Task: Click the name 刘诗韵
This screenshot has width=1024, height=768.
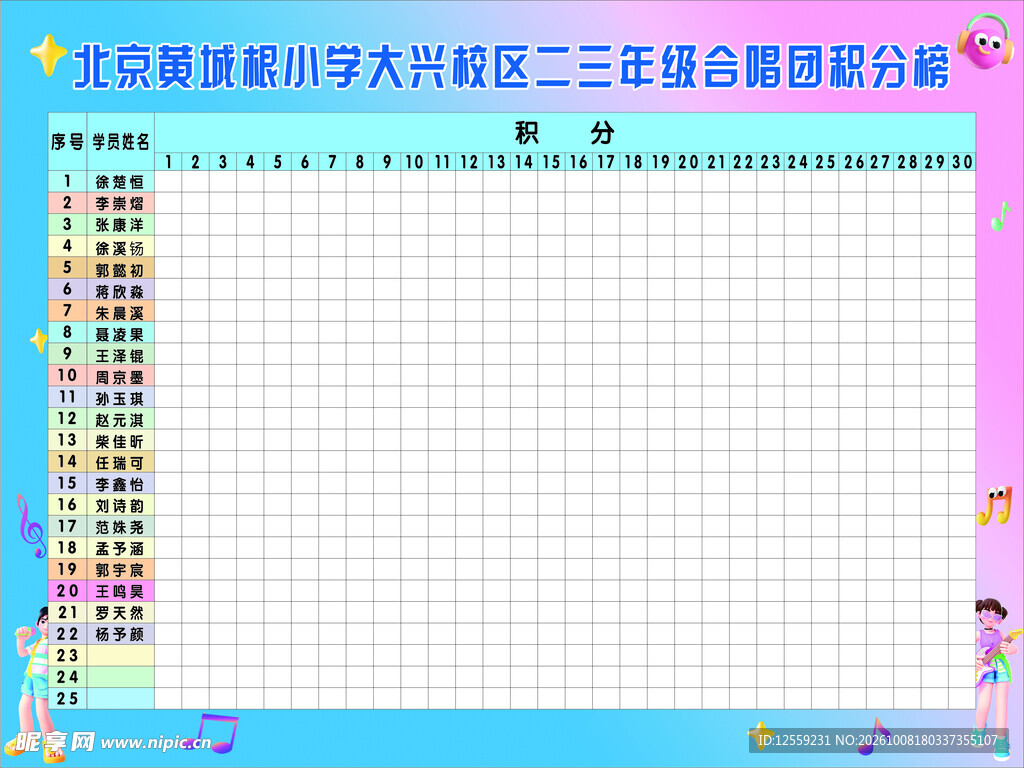Action: pos(120,506)
